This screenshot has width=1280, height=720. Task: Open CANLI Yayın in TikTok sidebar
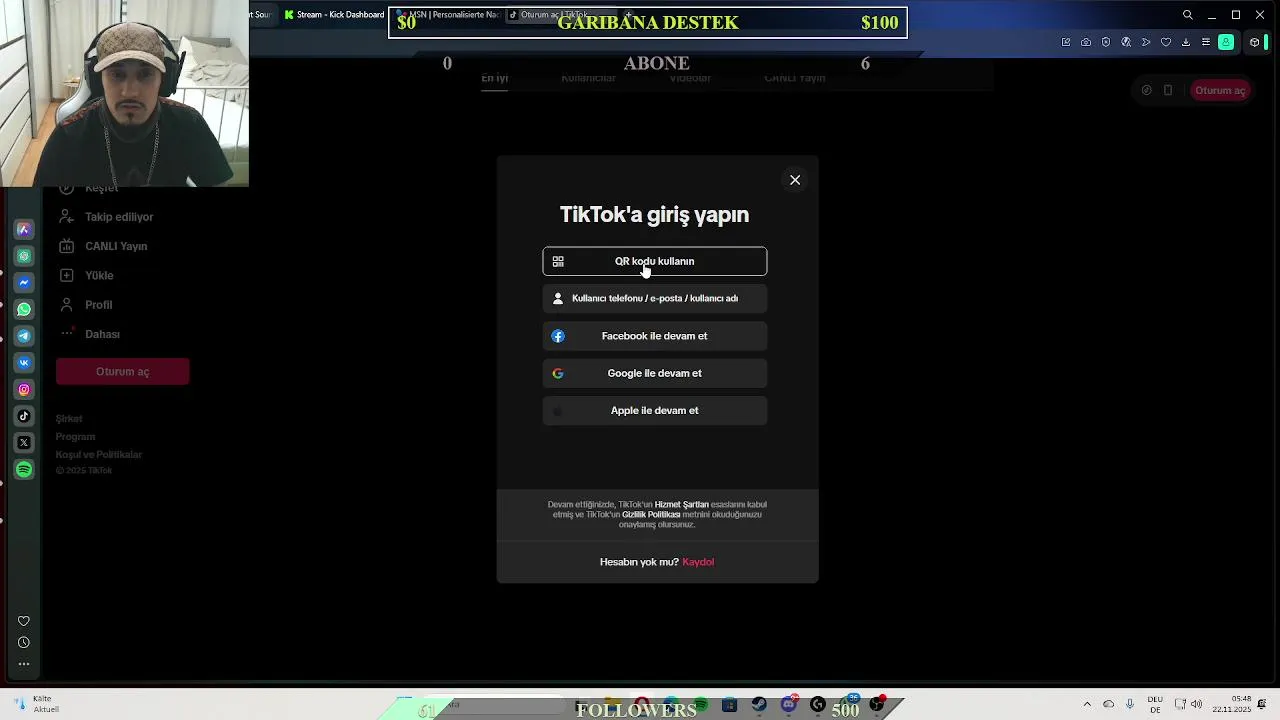click(x=103, y=246)
